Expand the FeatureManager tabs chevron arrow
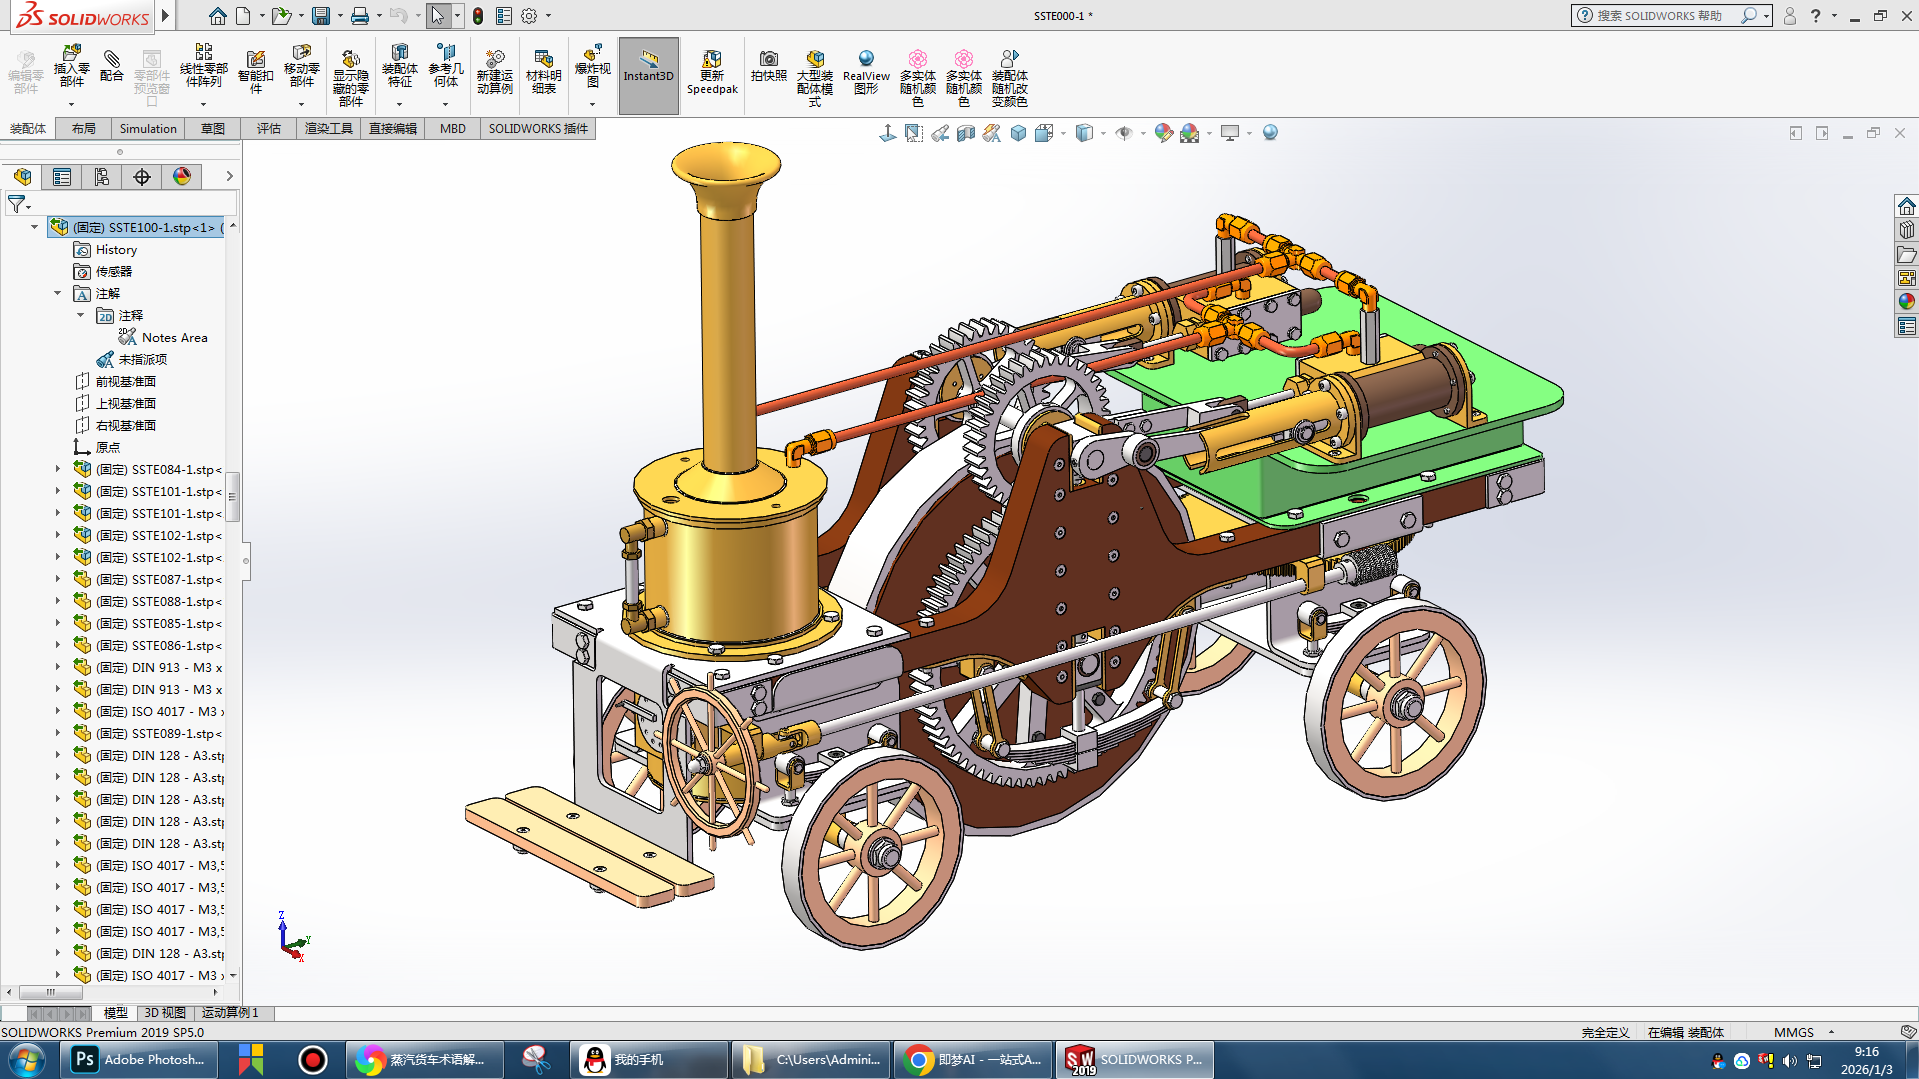The image size is (1919, 1079). 229,176
